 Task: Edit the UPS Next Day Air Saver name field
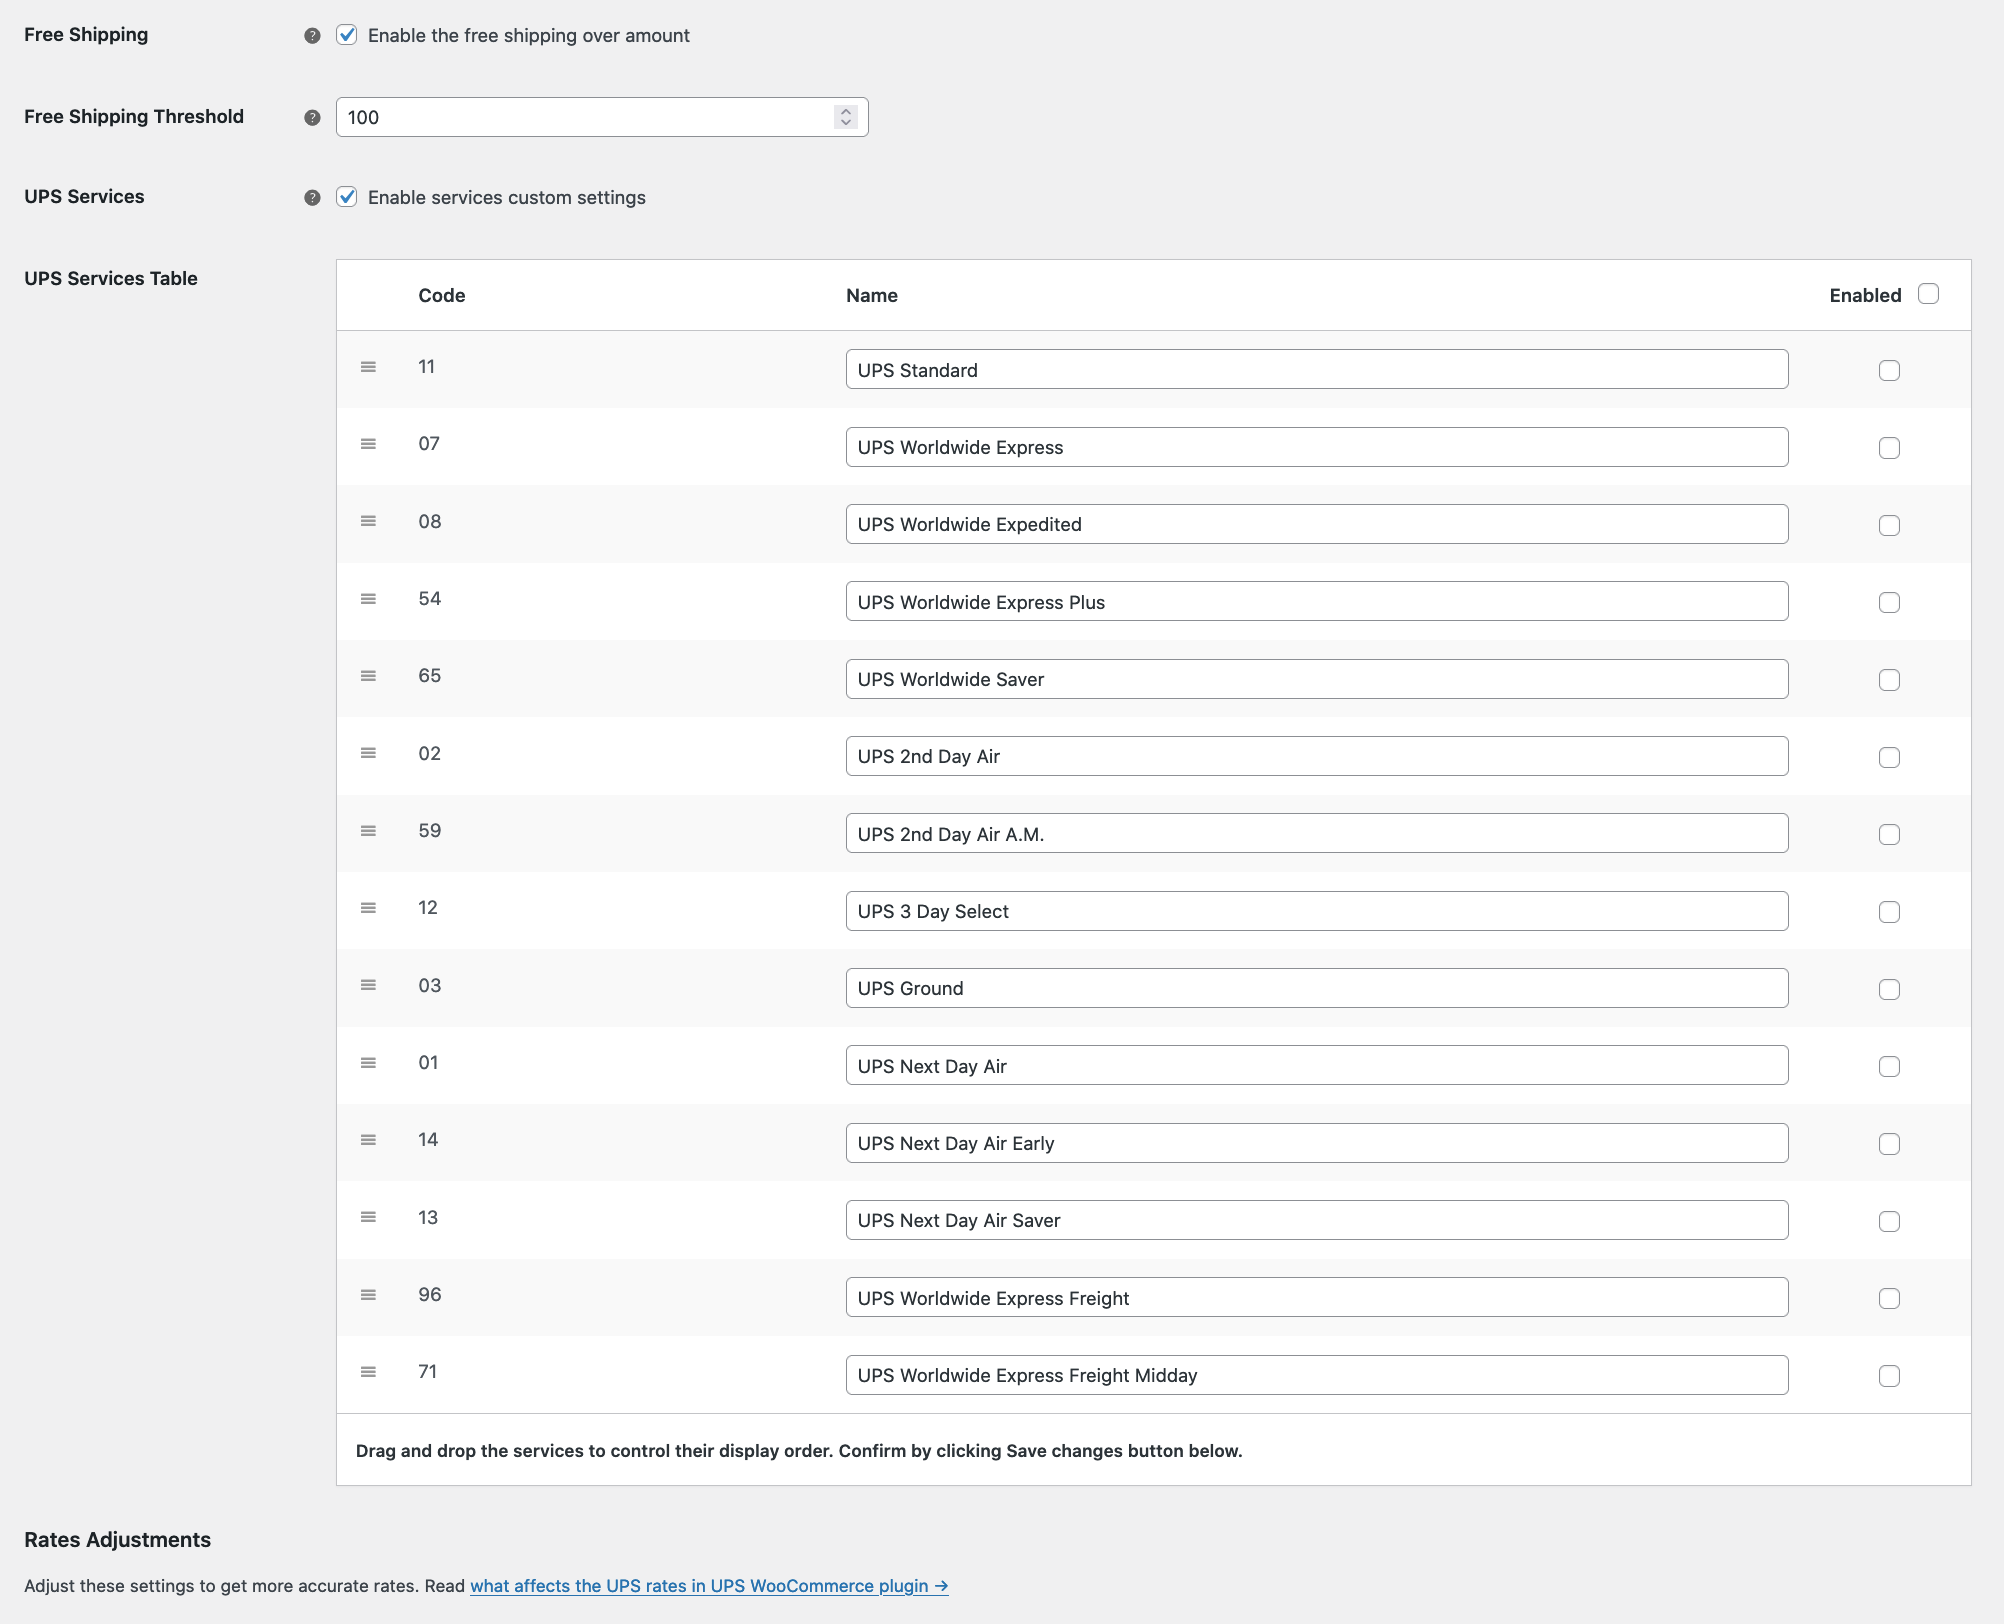1317,1220
